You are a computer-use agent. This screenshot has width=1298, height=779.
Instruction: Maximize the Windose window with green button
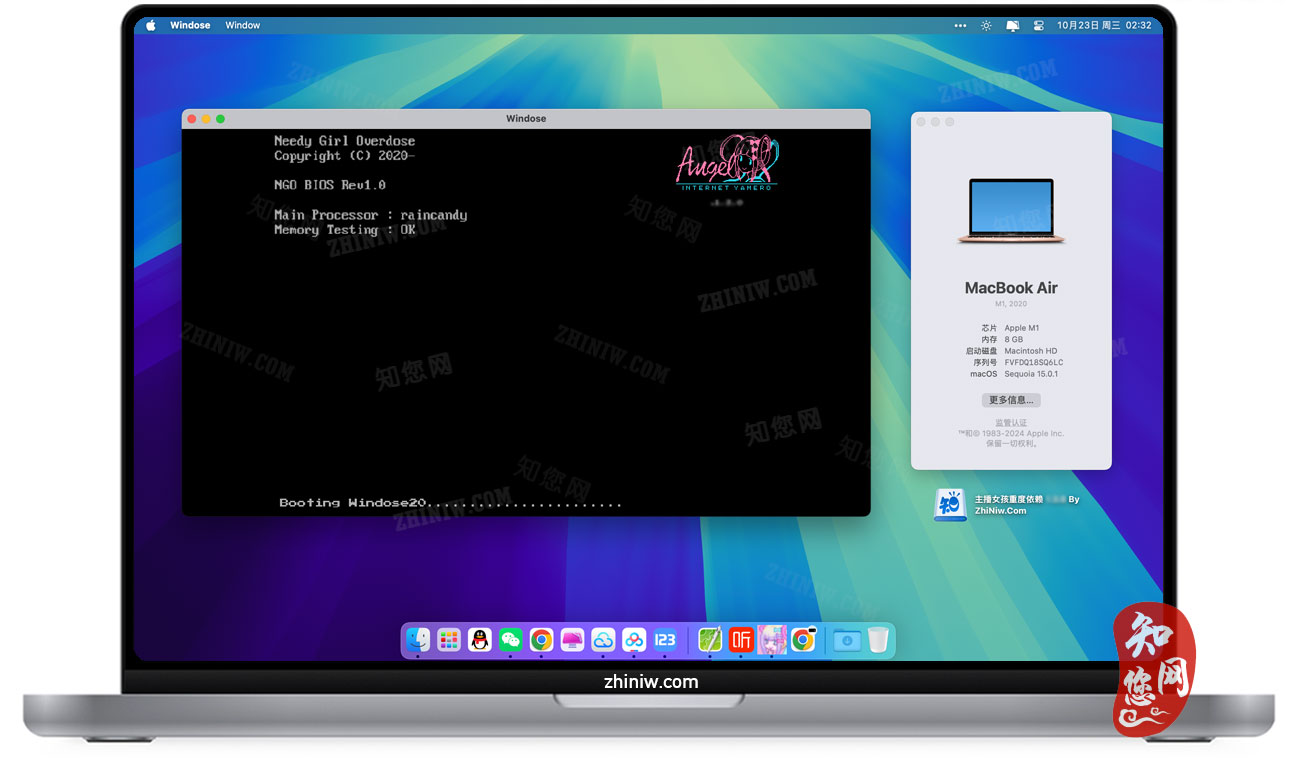click(x=220, y=119)
